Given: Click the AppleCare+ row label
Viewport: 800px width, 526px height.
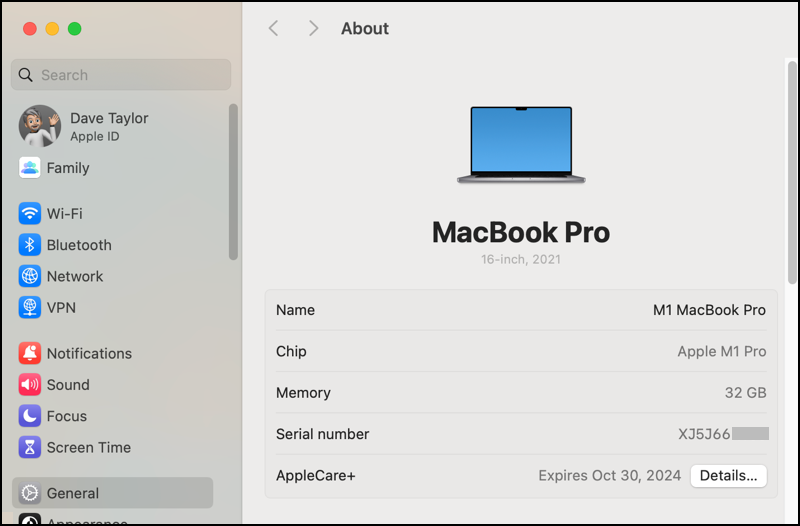Looking at the screenshot, I should click(x=316, y=475).
